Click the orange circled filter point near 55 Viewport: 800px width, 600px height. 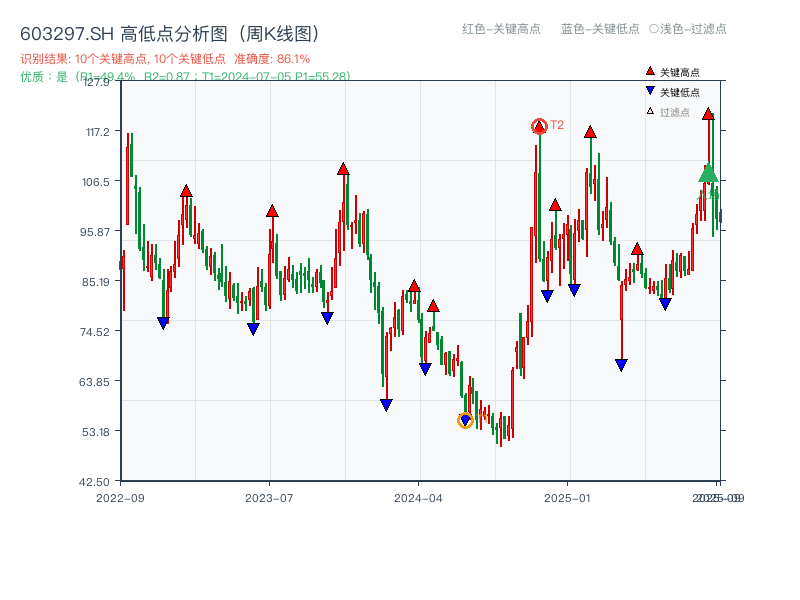[465, 421]
